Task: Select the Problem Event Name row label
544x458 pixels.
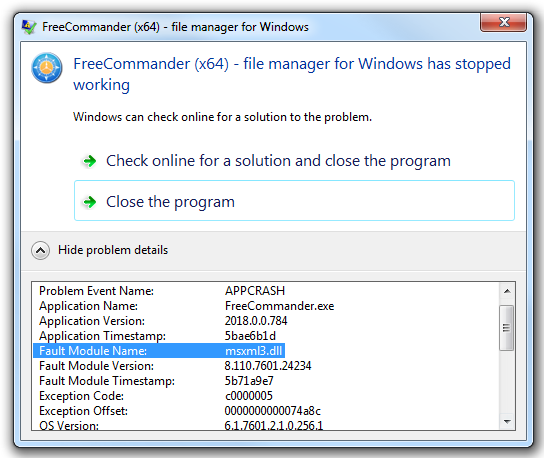Action: coord(96,291)
